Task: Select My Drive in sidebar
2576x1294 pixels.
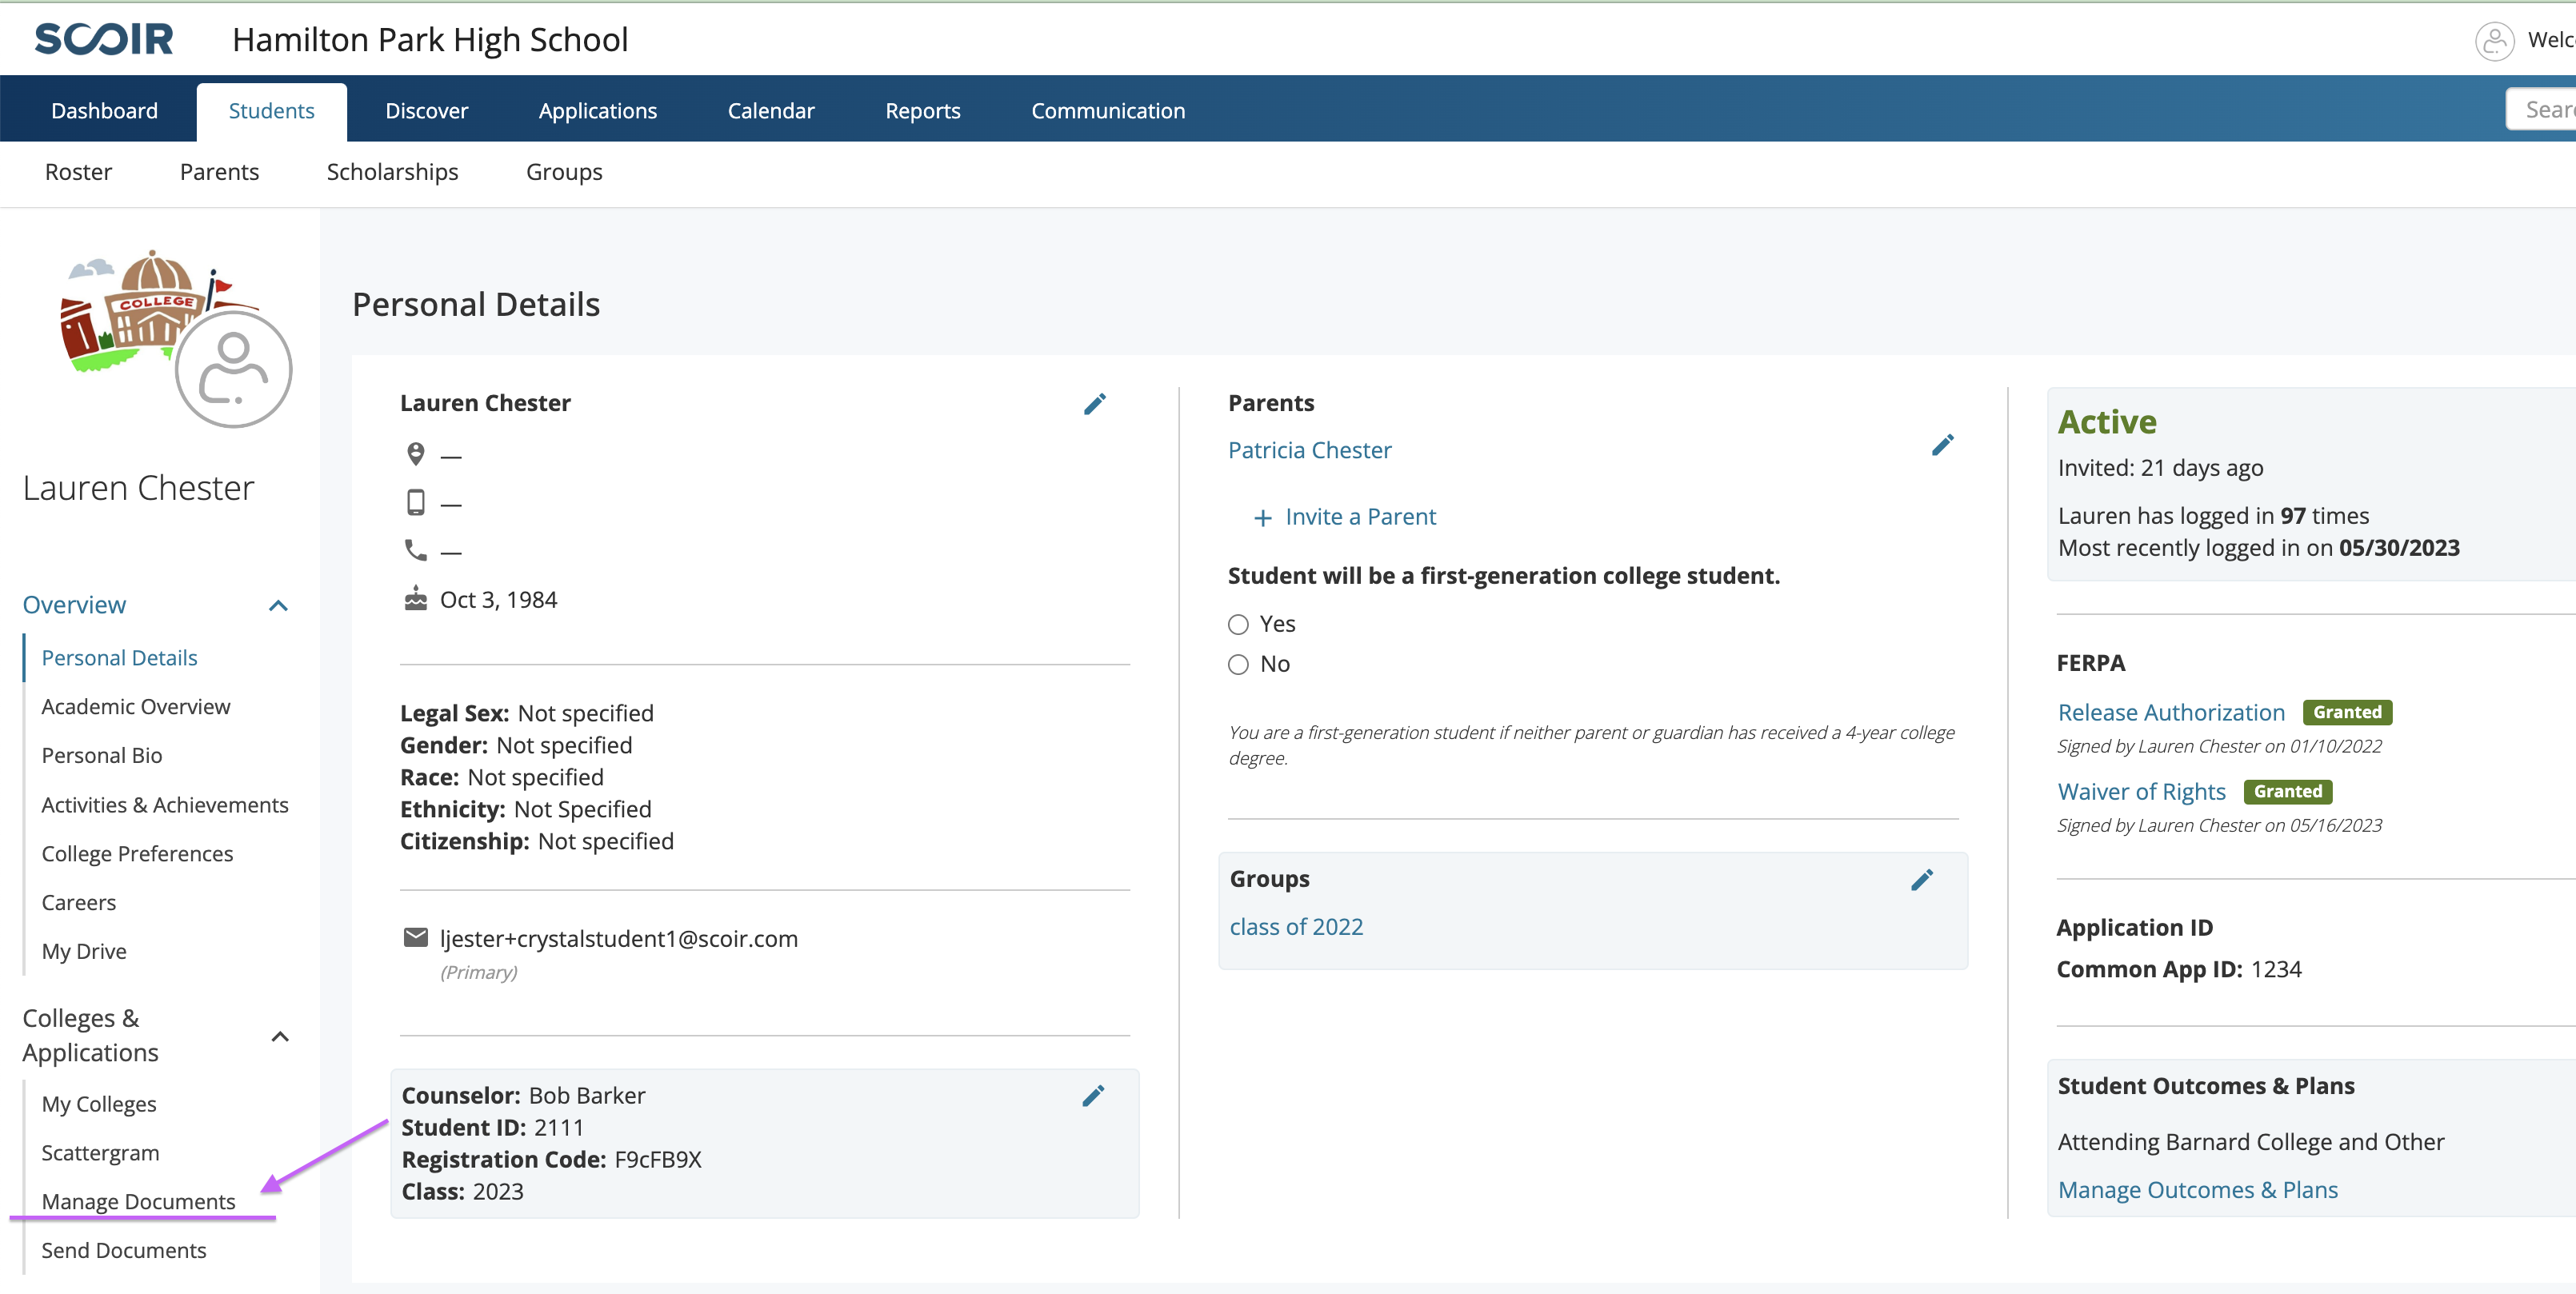Action: (84, 952)
